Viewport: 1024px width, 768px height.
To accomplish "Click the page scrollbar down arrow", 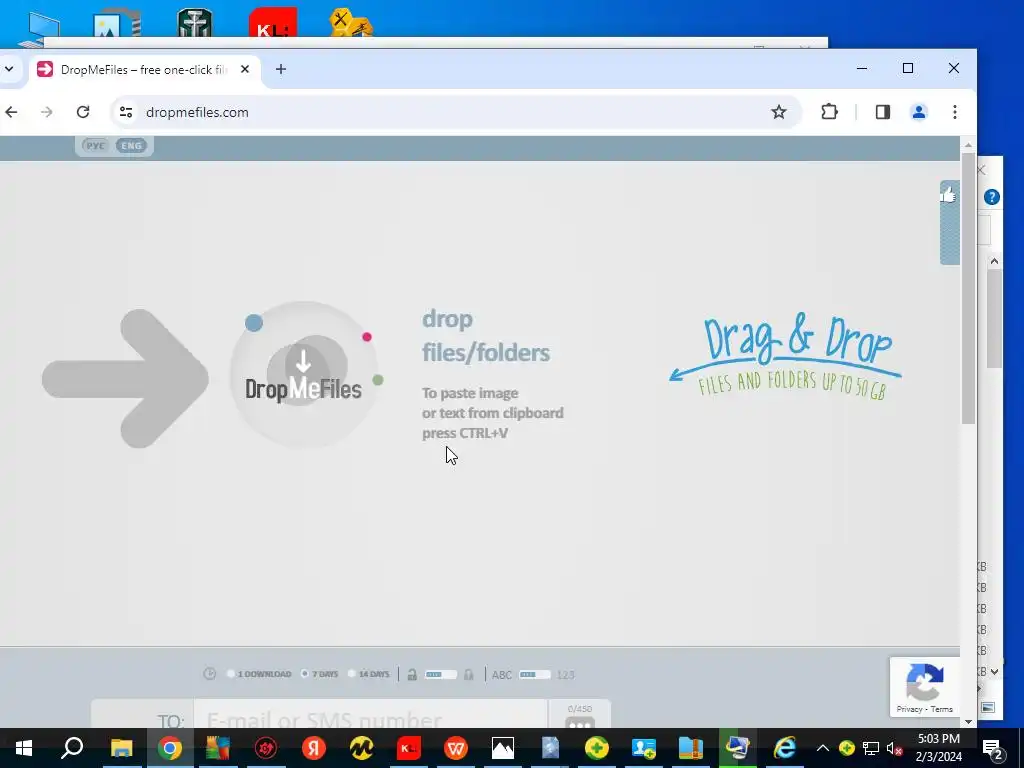I will (x=968, y=722).
